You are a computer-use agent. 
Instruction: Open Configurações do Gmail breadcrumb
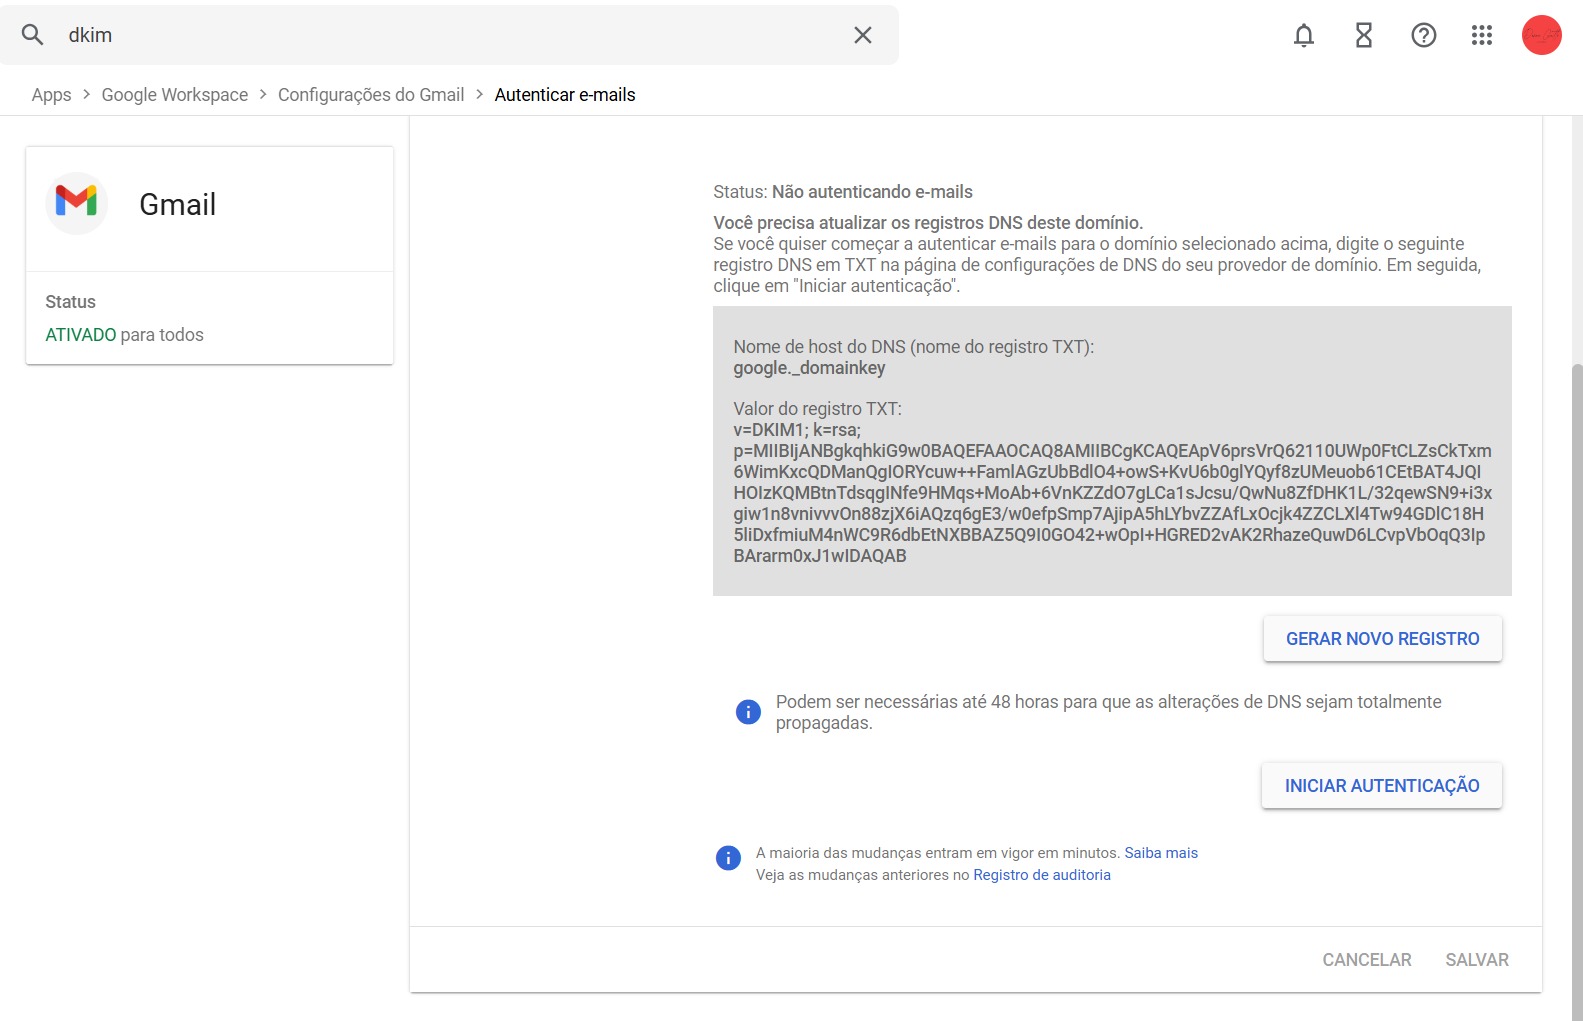pos(371,95)
